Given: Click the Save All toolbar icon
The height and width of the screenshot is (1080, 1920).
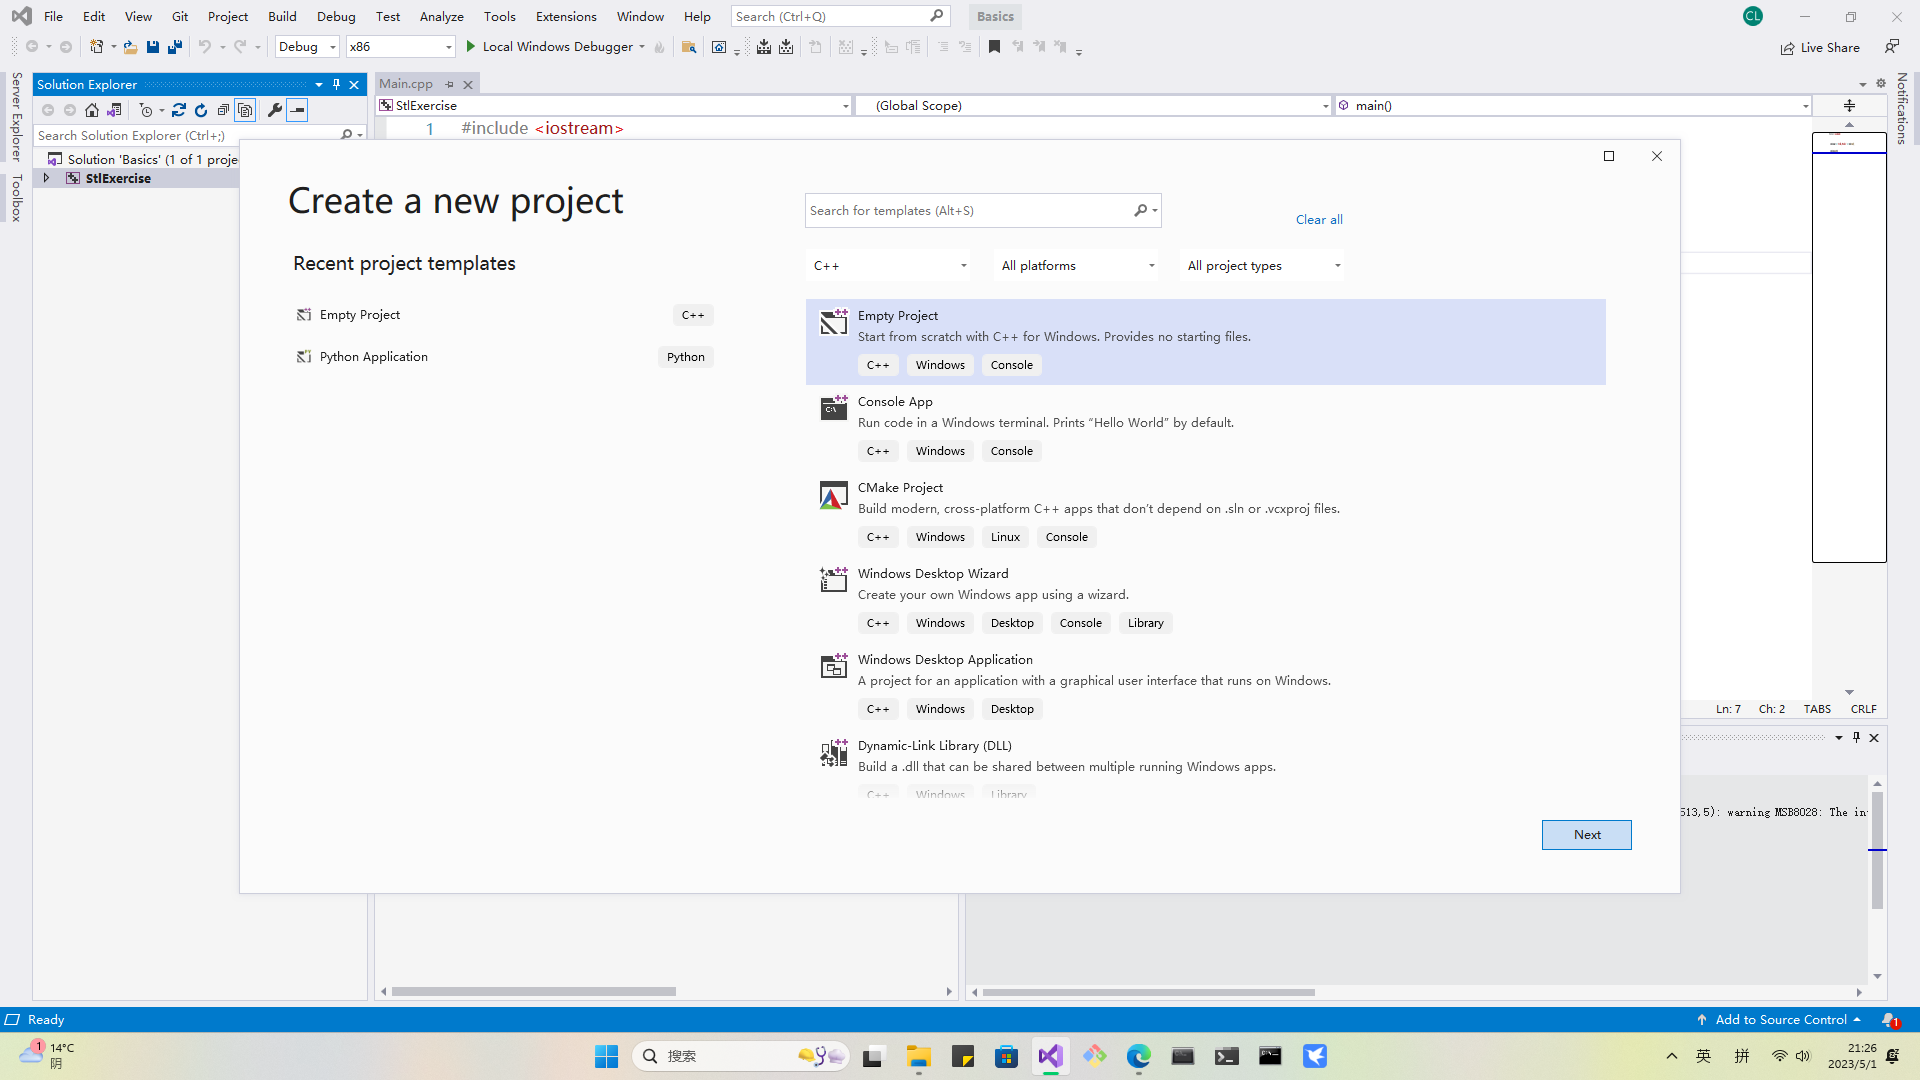Looking at the screenshot, I should click(175, 47).
